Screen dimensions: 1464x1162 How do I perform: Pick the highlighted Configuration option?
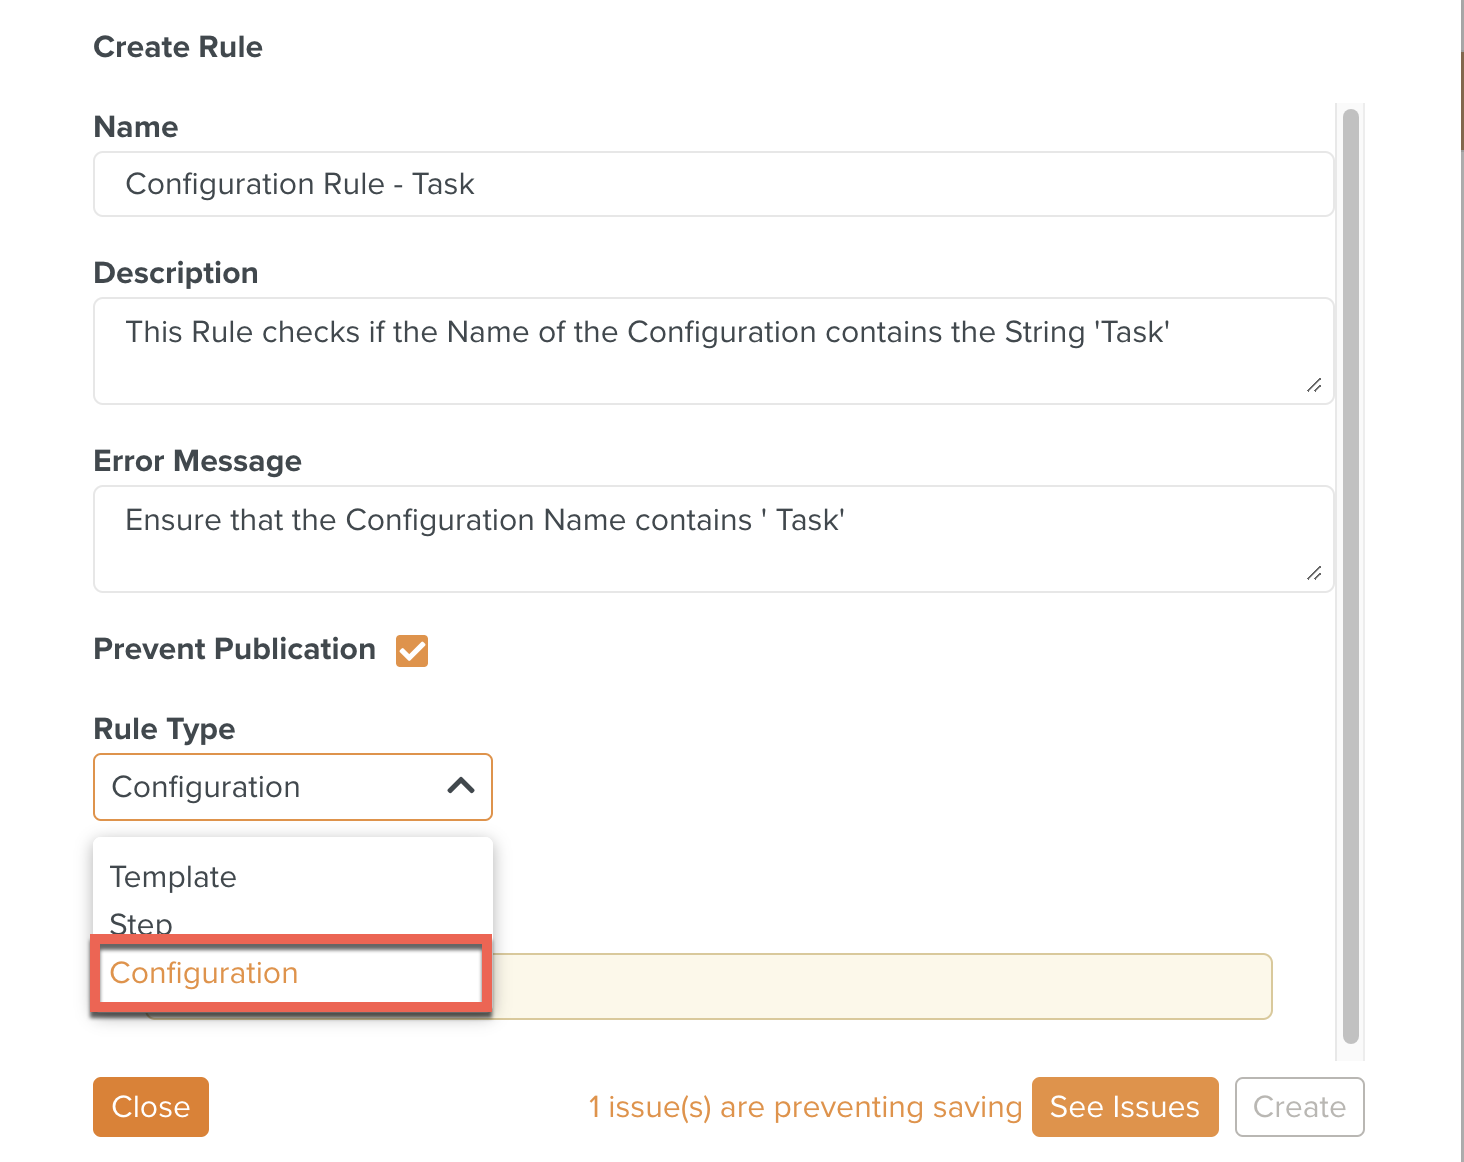204,973
